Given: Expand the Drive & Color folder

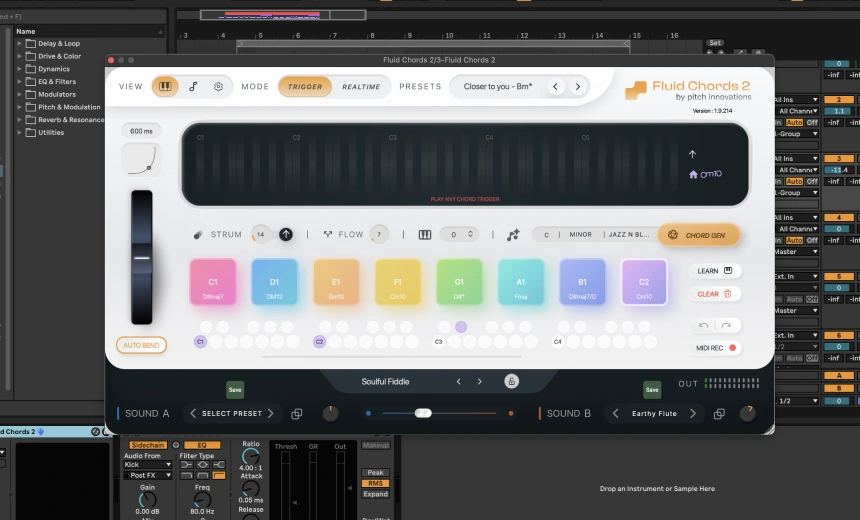Looking at the screenshot, I should pyautogui.click(x=19, y=56).
